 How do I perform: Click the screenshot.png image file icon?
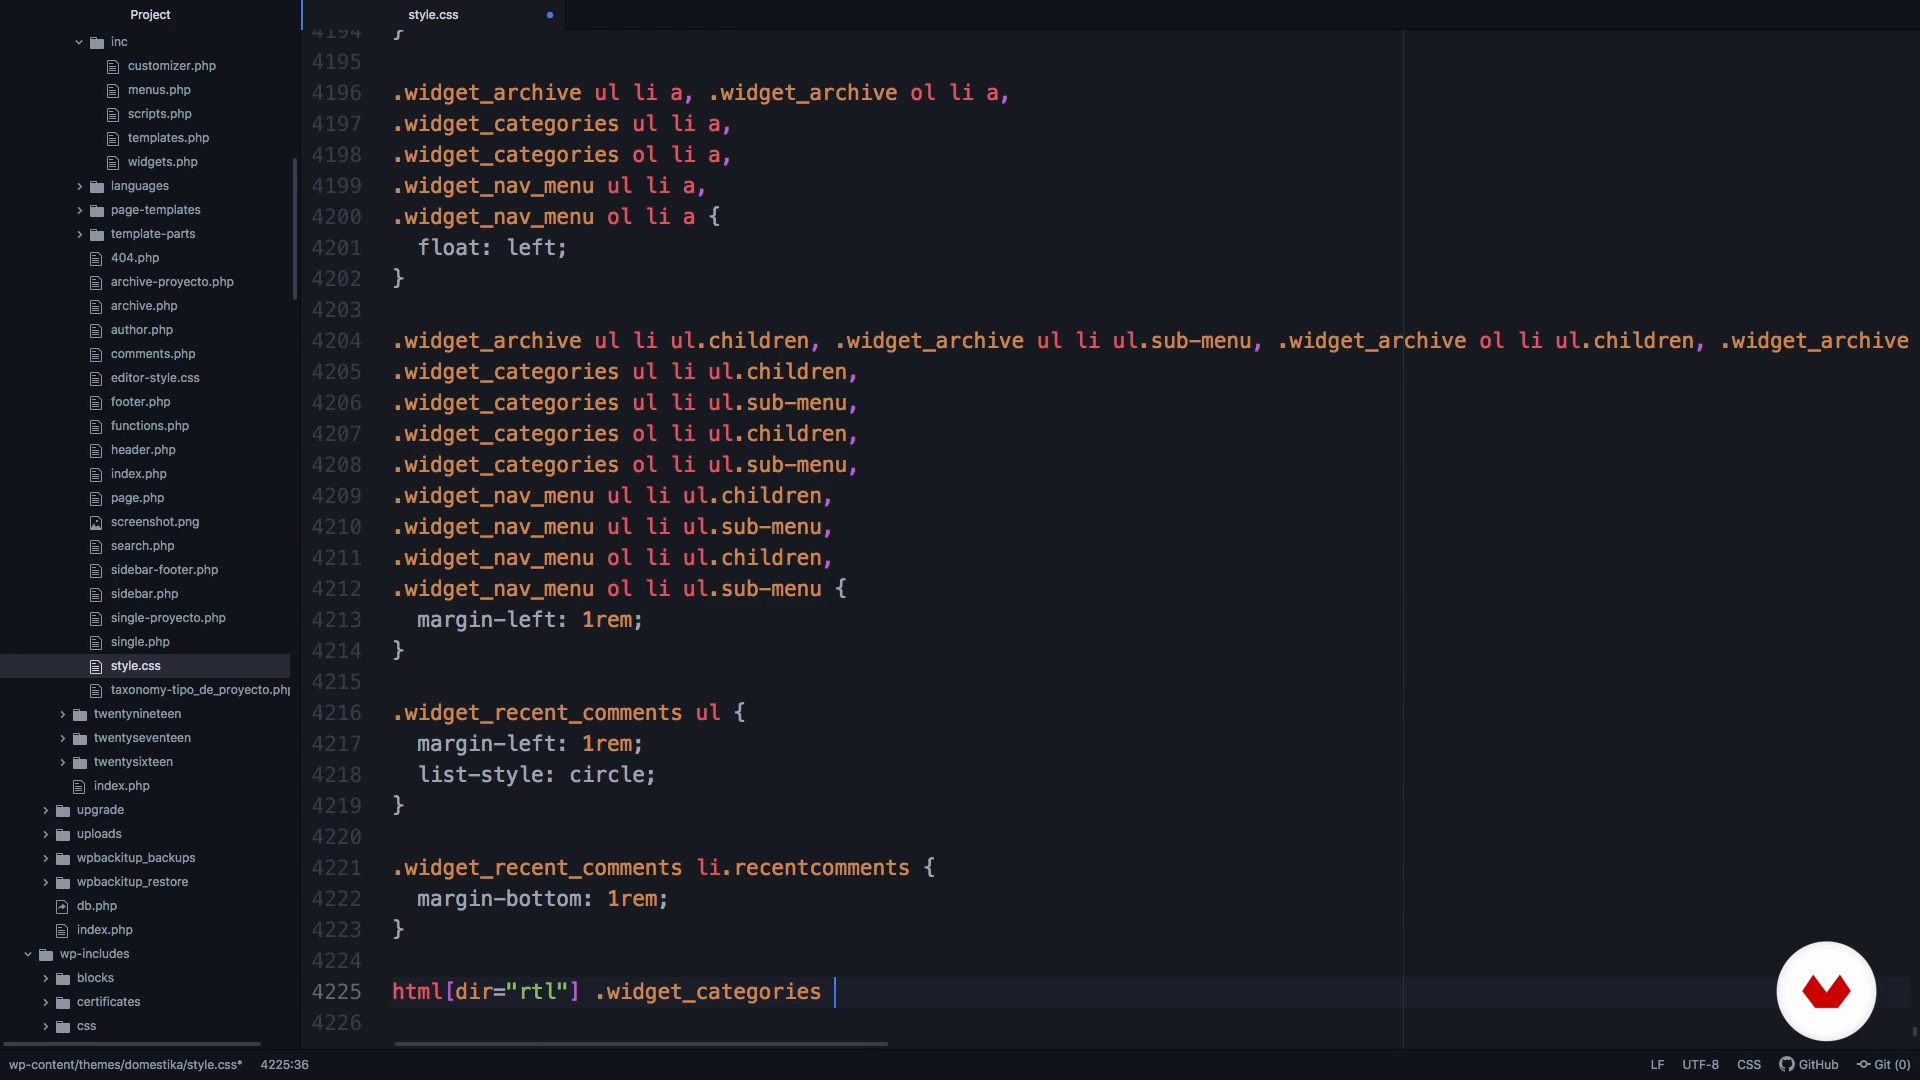pyautogui.click(x=96, y=522)
